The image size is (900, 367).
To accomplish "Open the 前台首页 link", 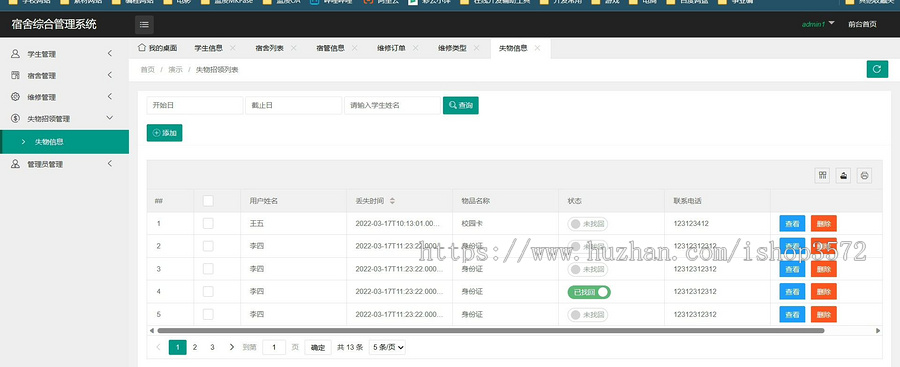I will click(862, 24).
